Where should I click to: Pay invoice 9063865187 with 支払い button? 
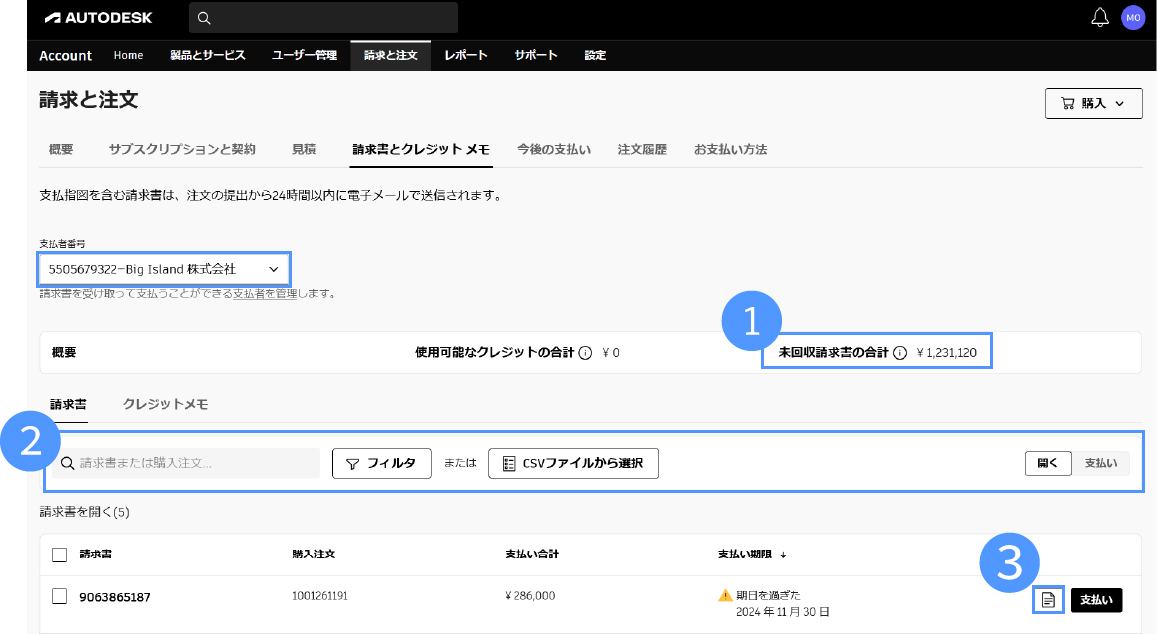[1096, 600]
